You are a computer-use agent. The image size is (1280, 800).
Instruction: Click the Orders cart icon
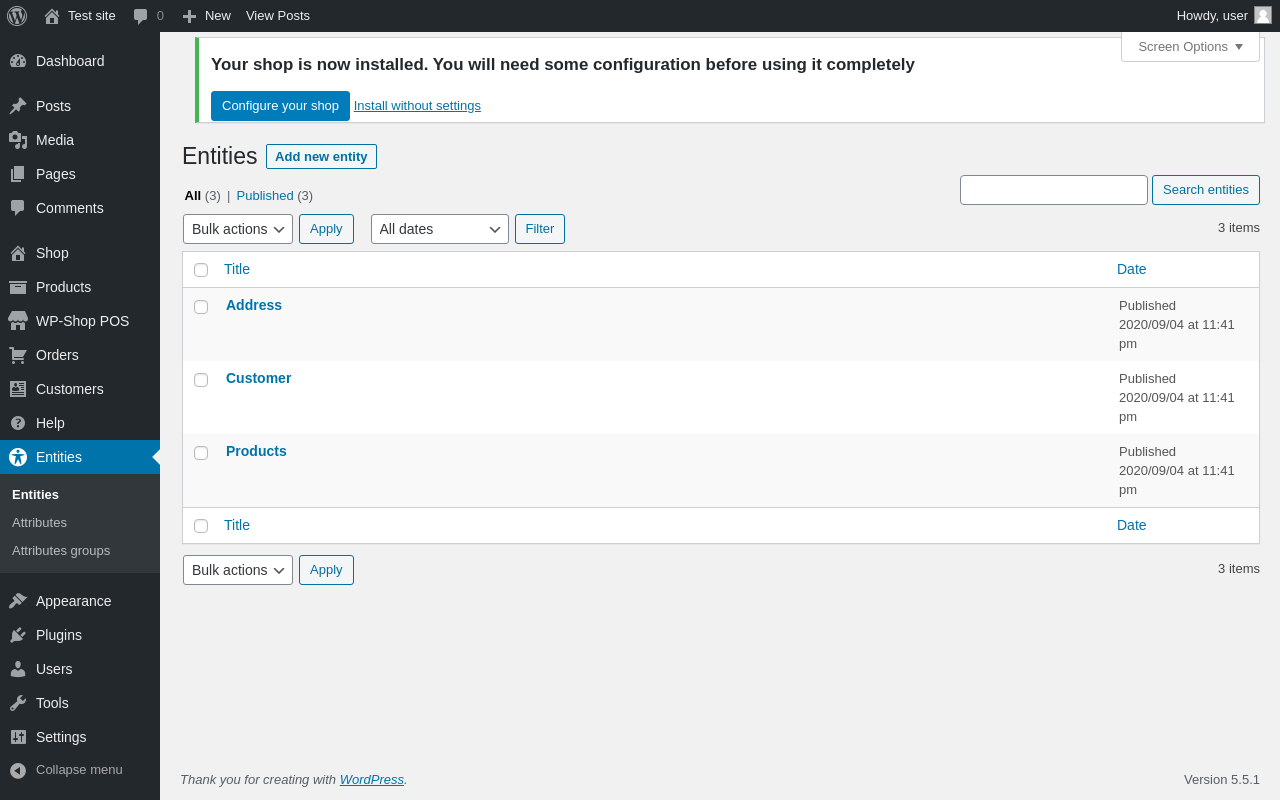pos(18,355)
